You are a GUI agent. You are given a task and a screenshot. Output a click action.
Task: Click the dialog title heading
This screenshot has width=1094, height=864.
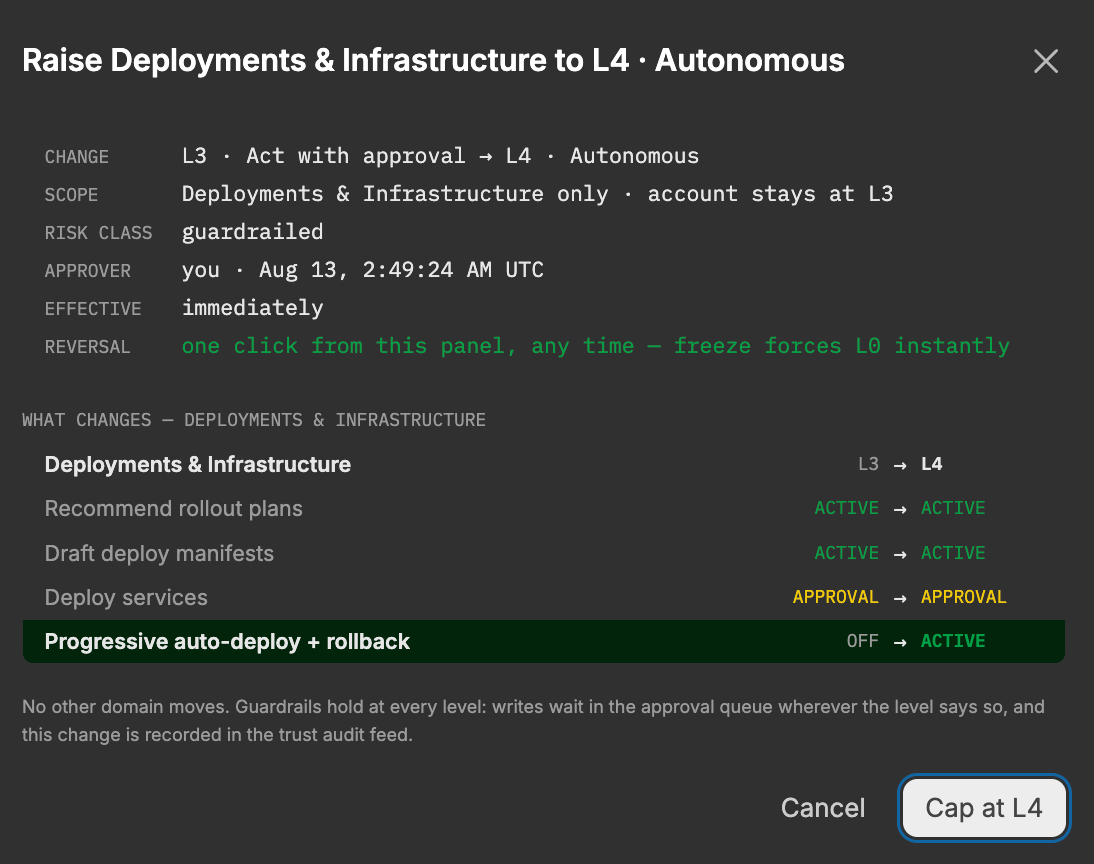point(433,61)
